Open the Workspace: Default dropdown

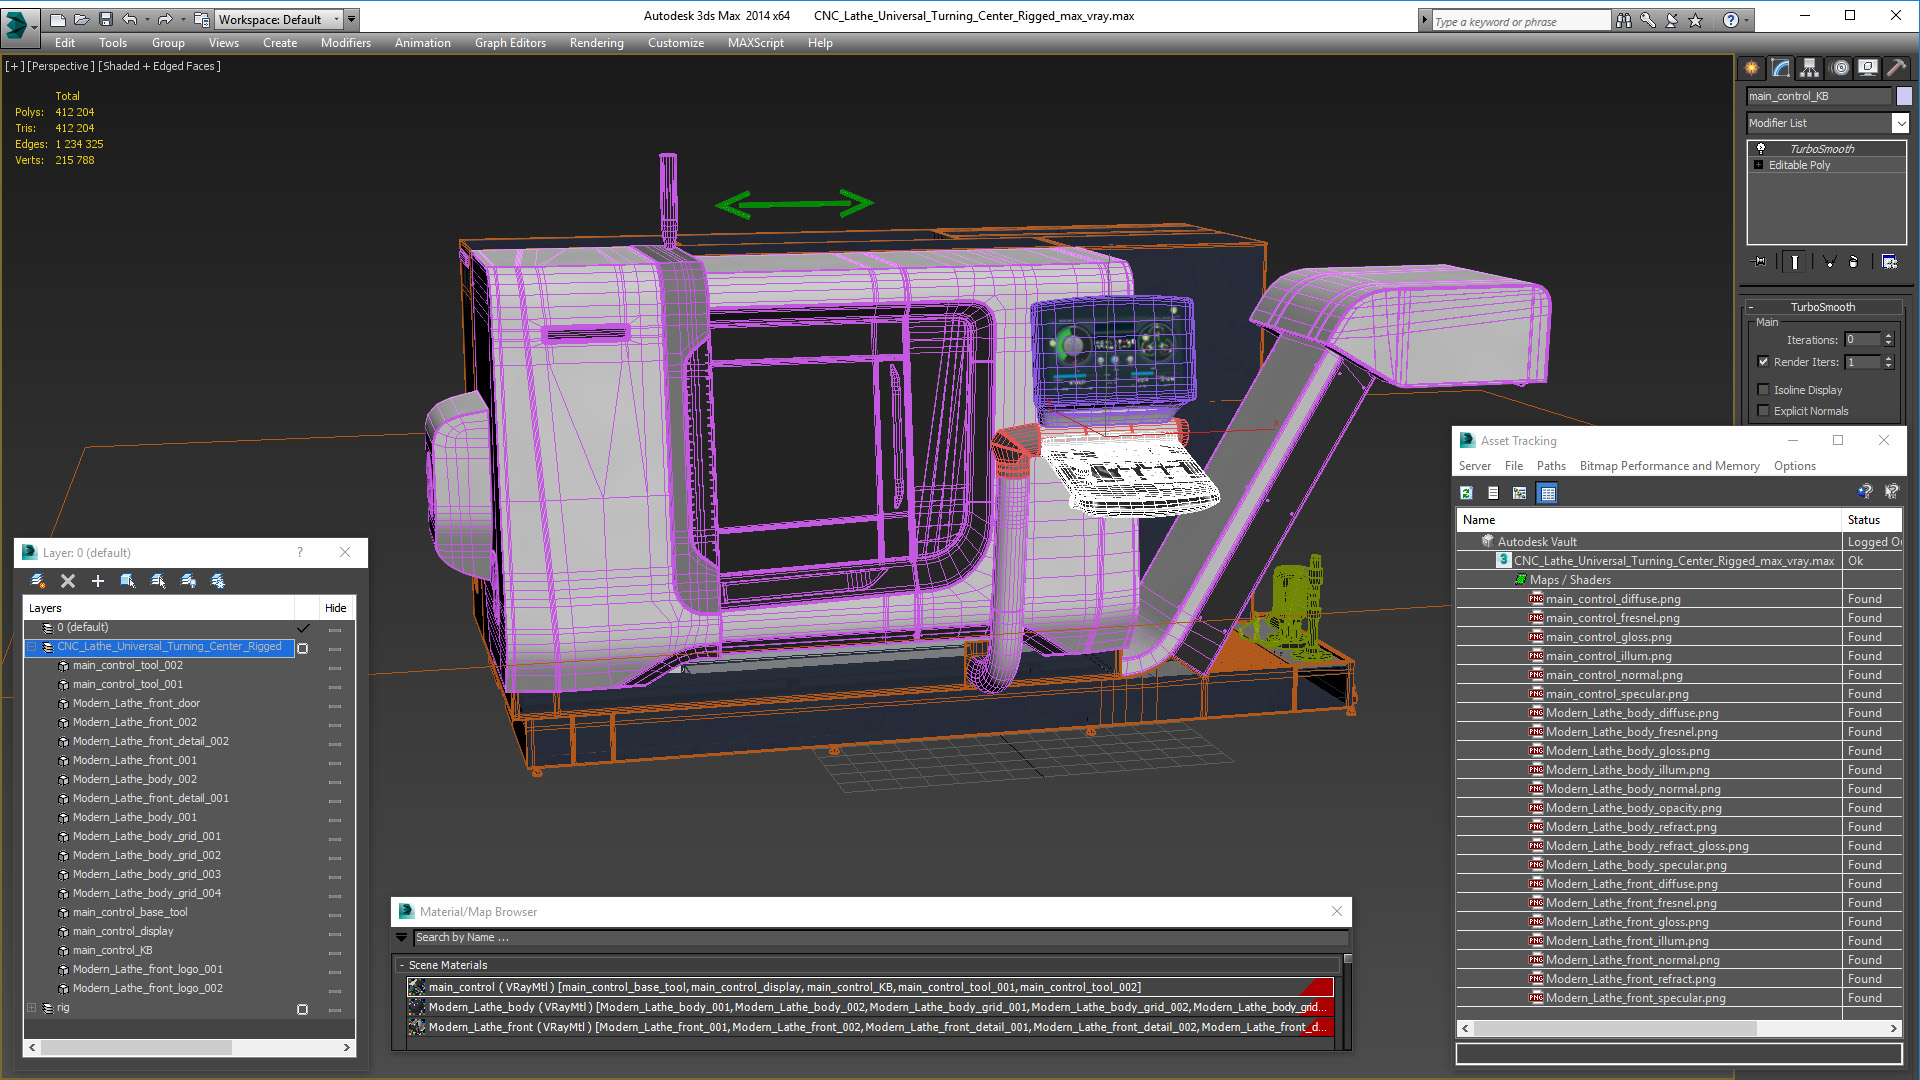point(279,19)
